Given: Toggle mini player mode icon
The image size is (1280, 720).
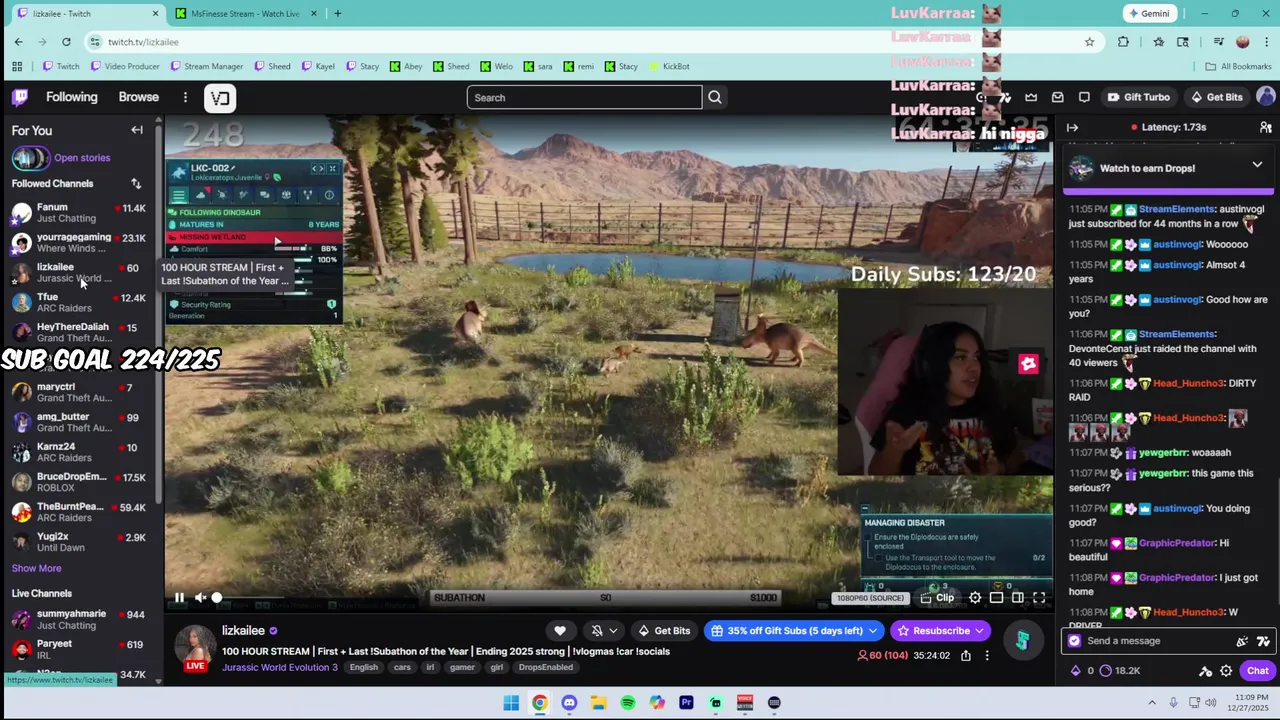Looking at the screenshot, I should tap(997, 598).
